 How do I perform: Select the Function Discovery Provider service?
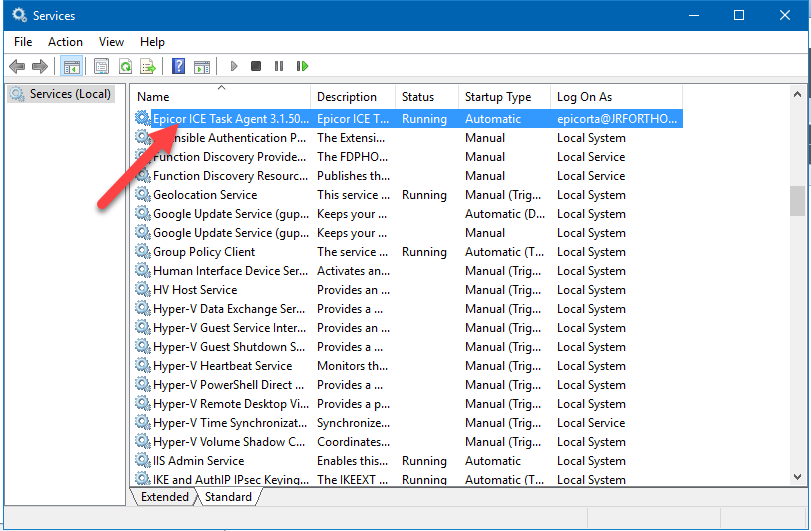pyautogui.click(x=408, y=157)
